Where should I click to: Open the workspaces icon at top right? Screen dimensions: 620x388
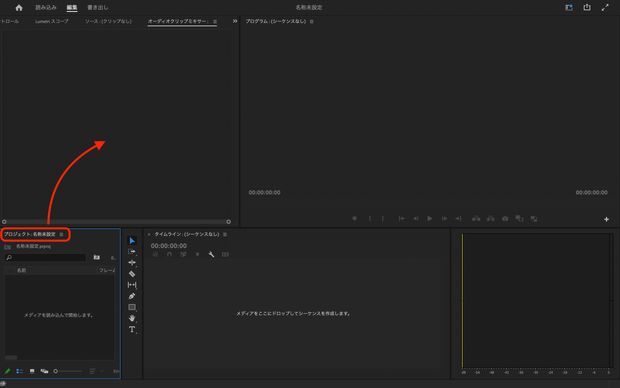[569, 8]
